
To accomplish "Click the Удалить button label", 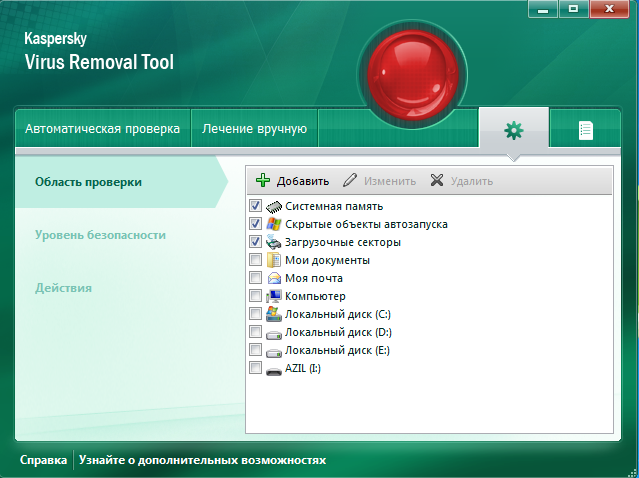I will pyautogui.click(x=472, y=181).
